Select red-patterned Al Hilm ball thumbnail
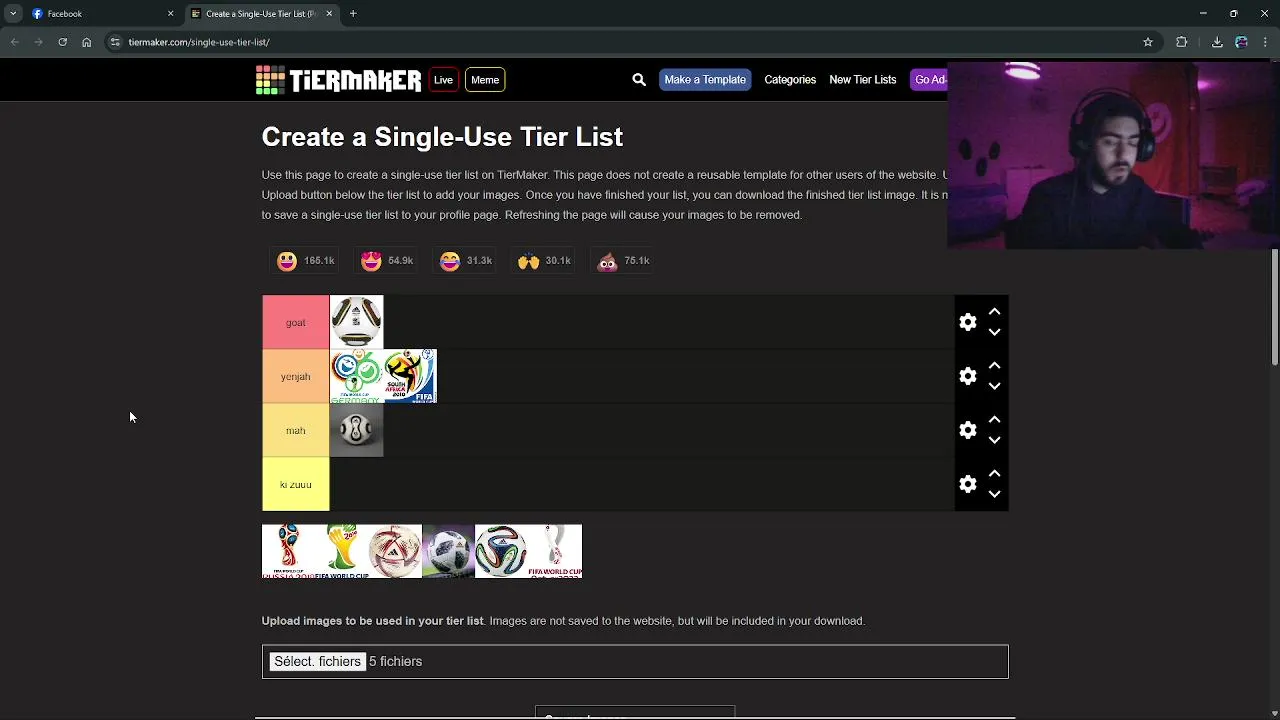Image resolution: width=1280 pixels, height=720 pixels. coord(395,551)
